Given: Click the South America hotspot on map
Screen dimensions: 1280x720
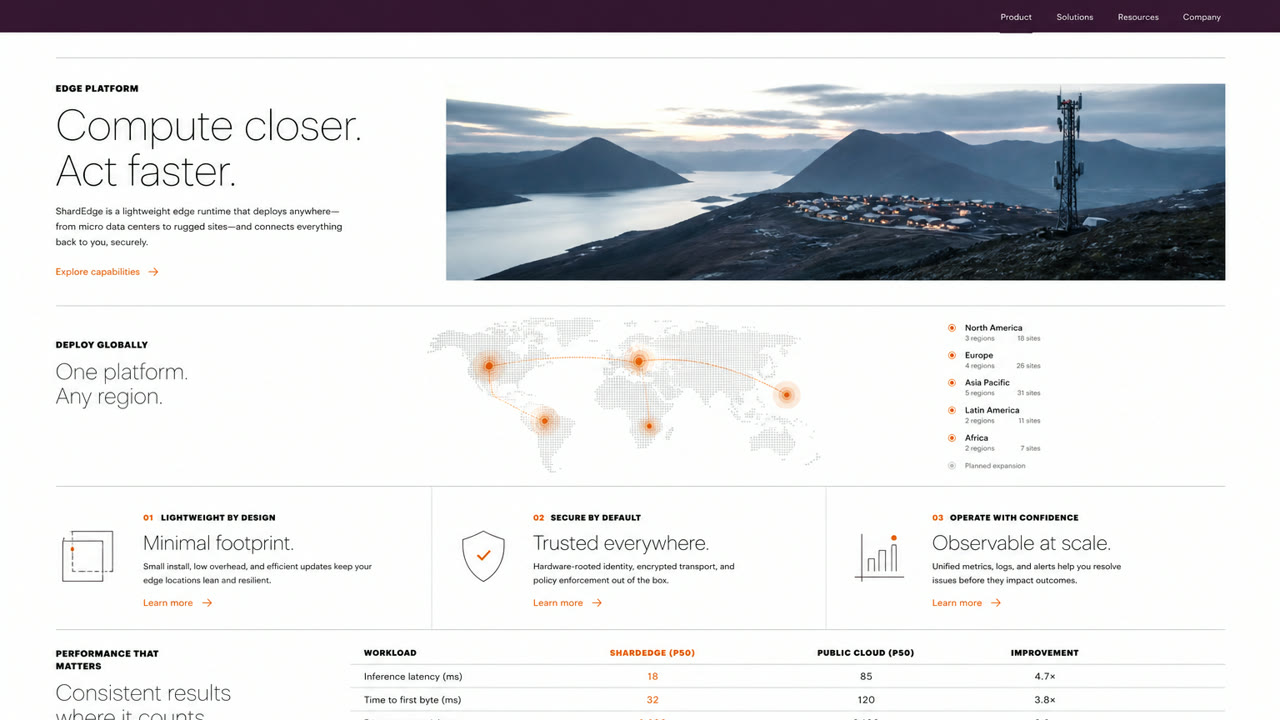Looking at the screenshot, I should click(x=545, y=421).
